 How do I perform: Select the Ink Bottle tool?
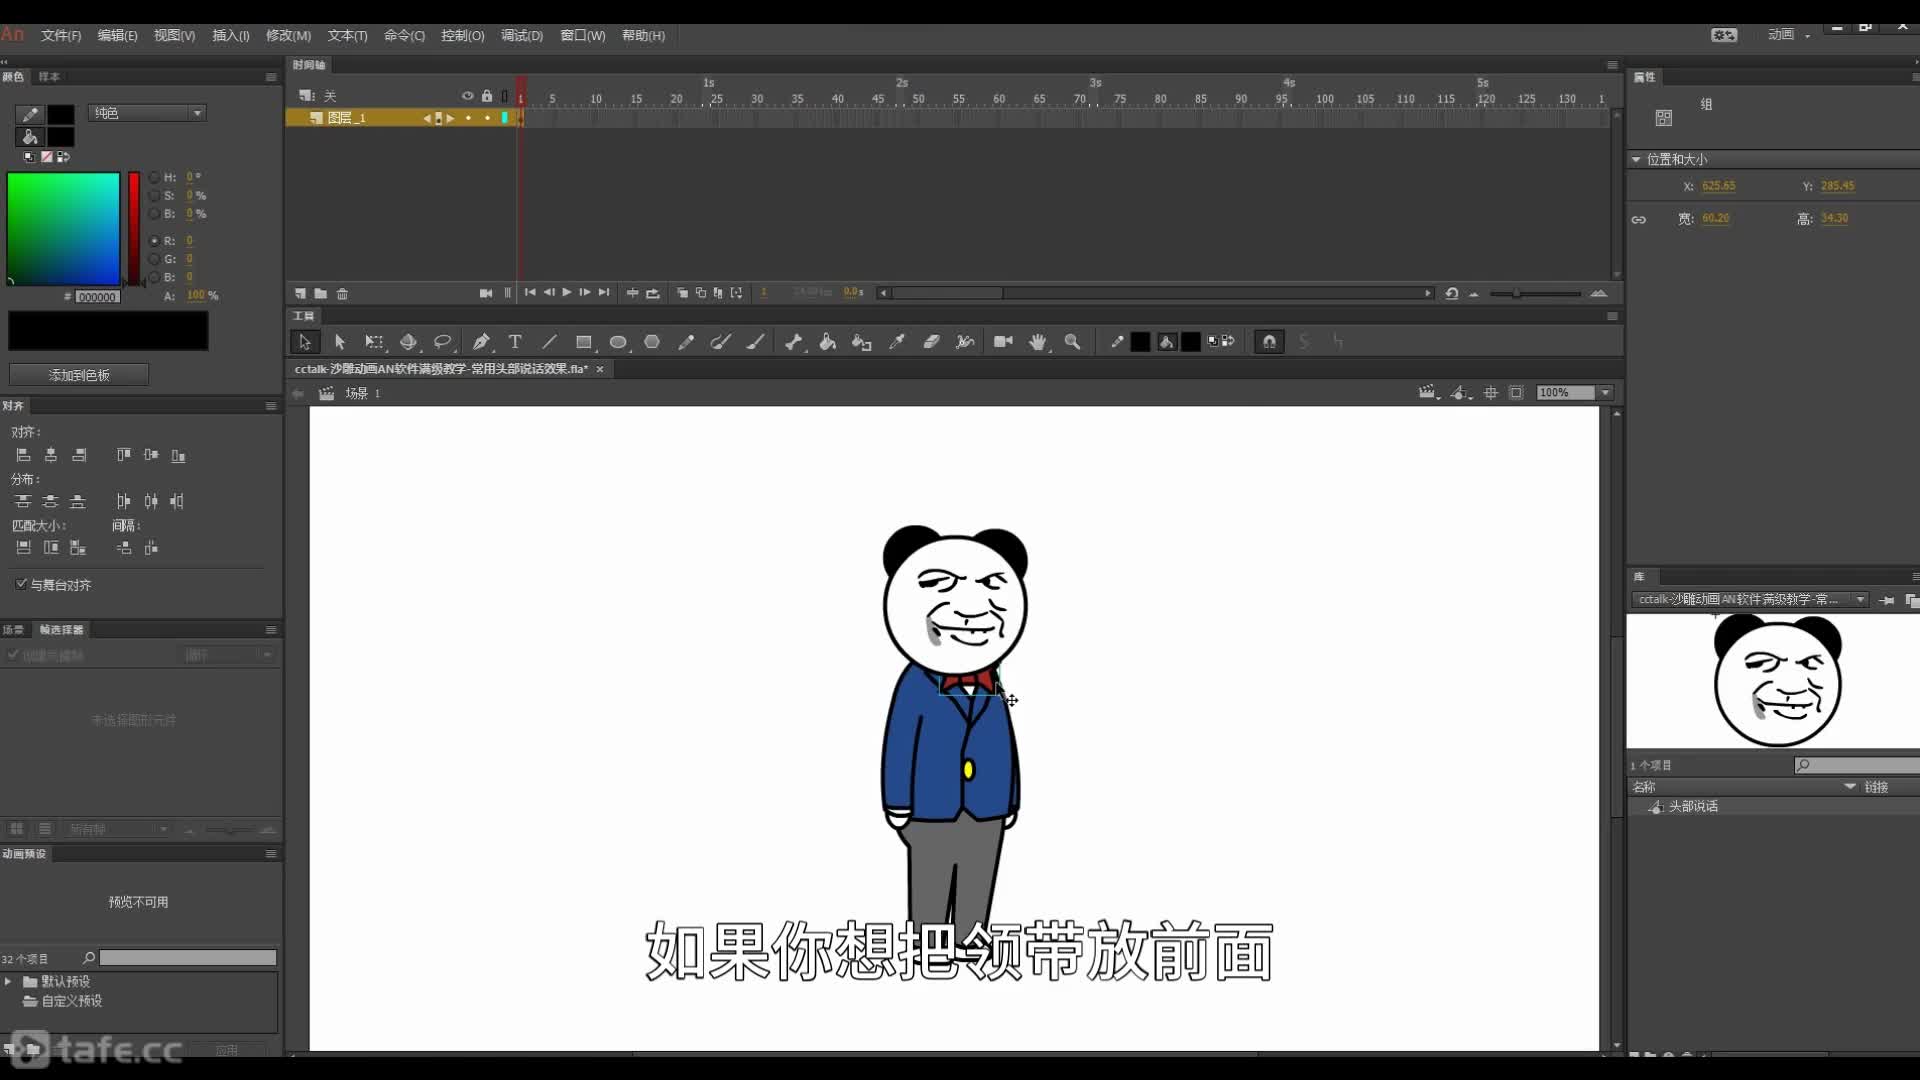862,342
